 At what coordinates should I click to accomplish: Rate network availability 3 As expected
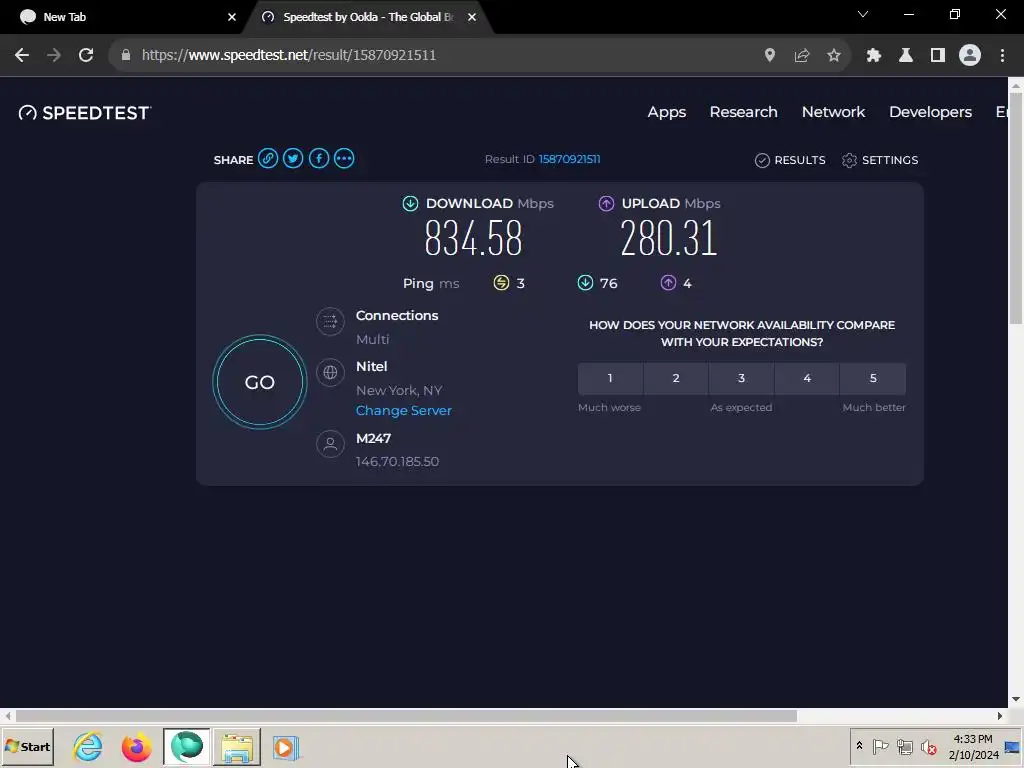tap(741, 378)
